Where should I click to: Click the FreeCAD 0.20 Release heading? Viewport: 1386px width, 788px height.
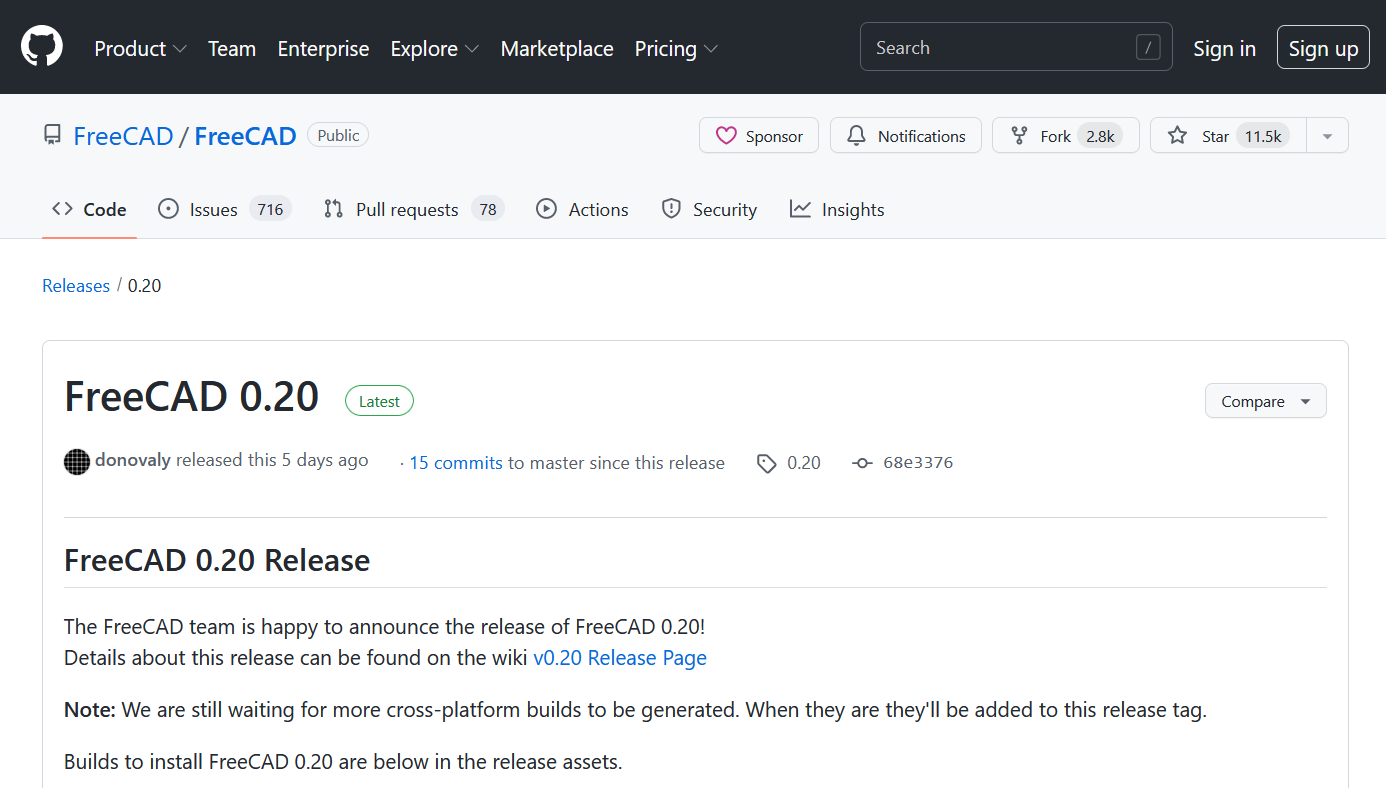(x=217, y=560)
